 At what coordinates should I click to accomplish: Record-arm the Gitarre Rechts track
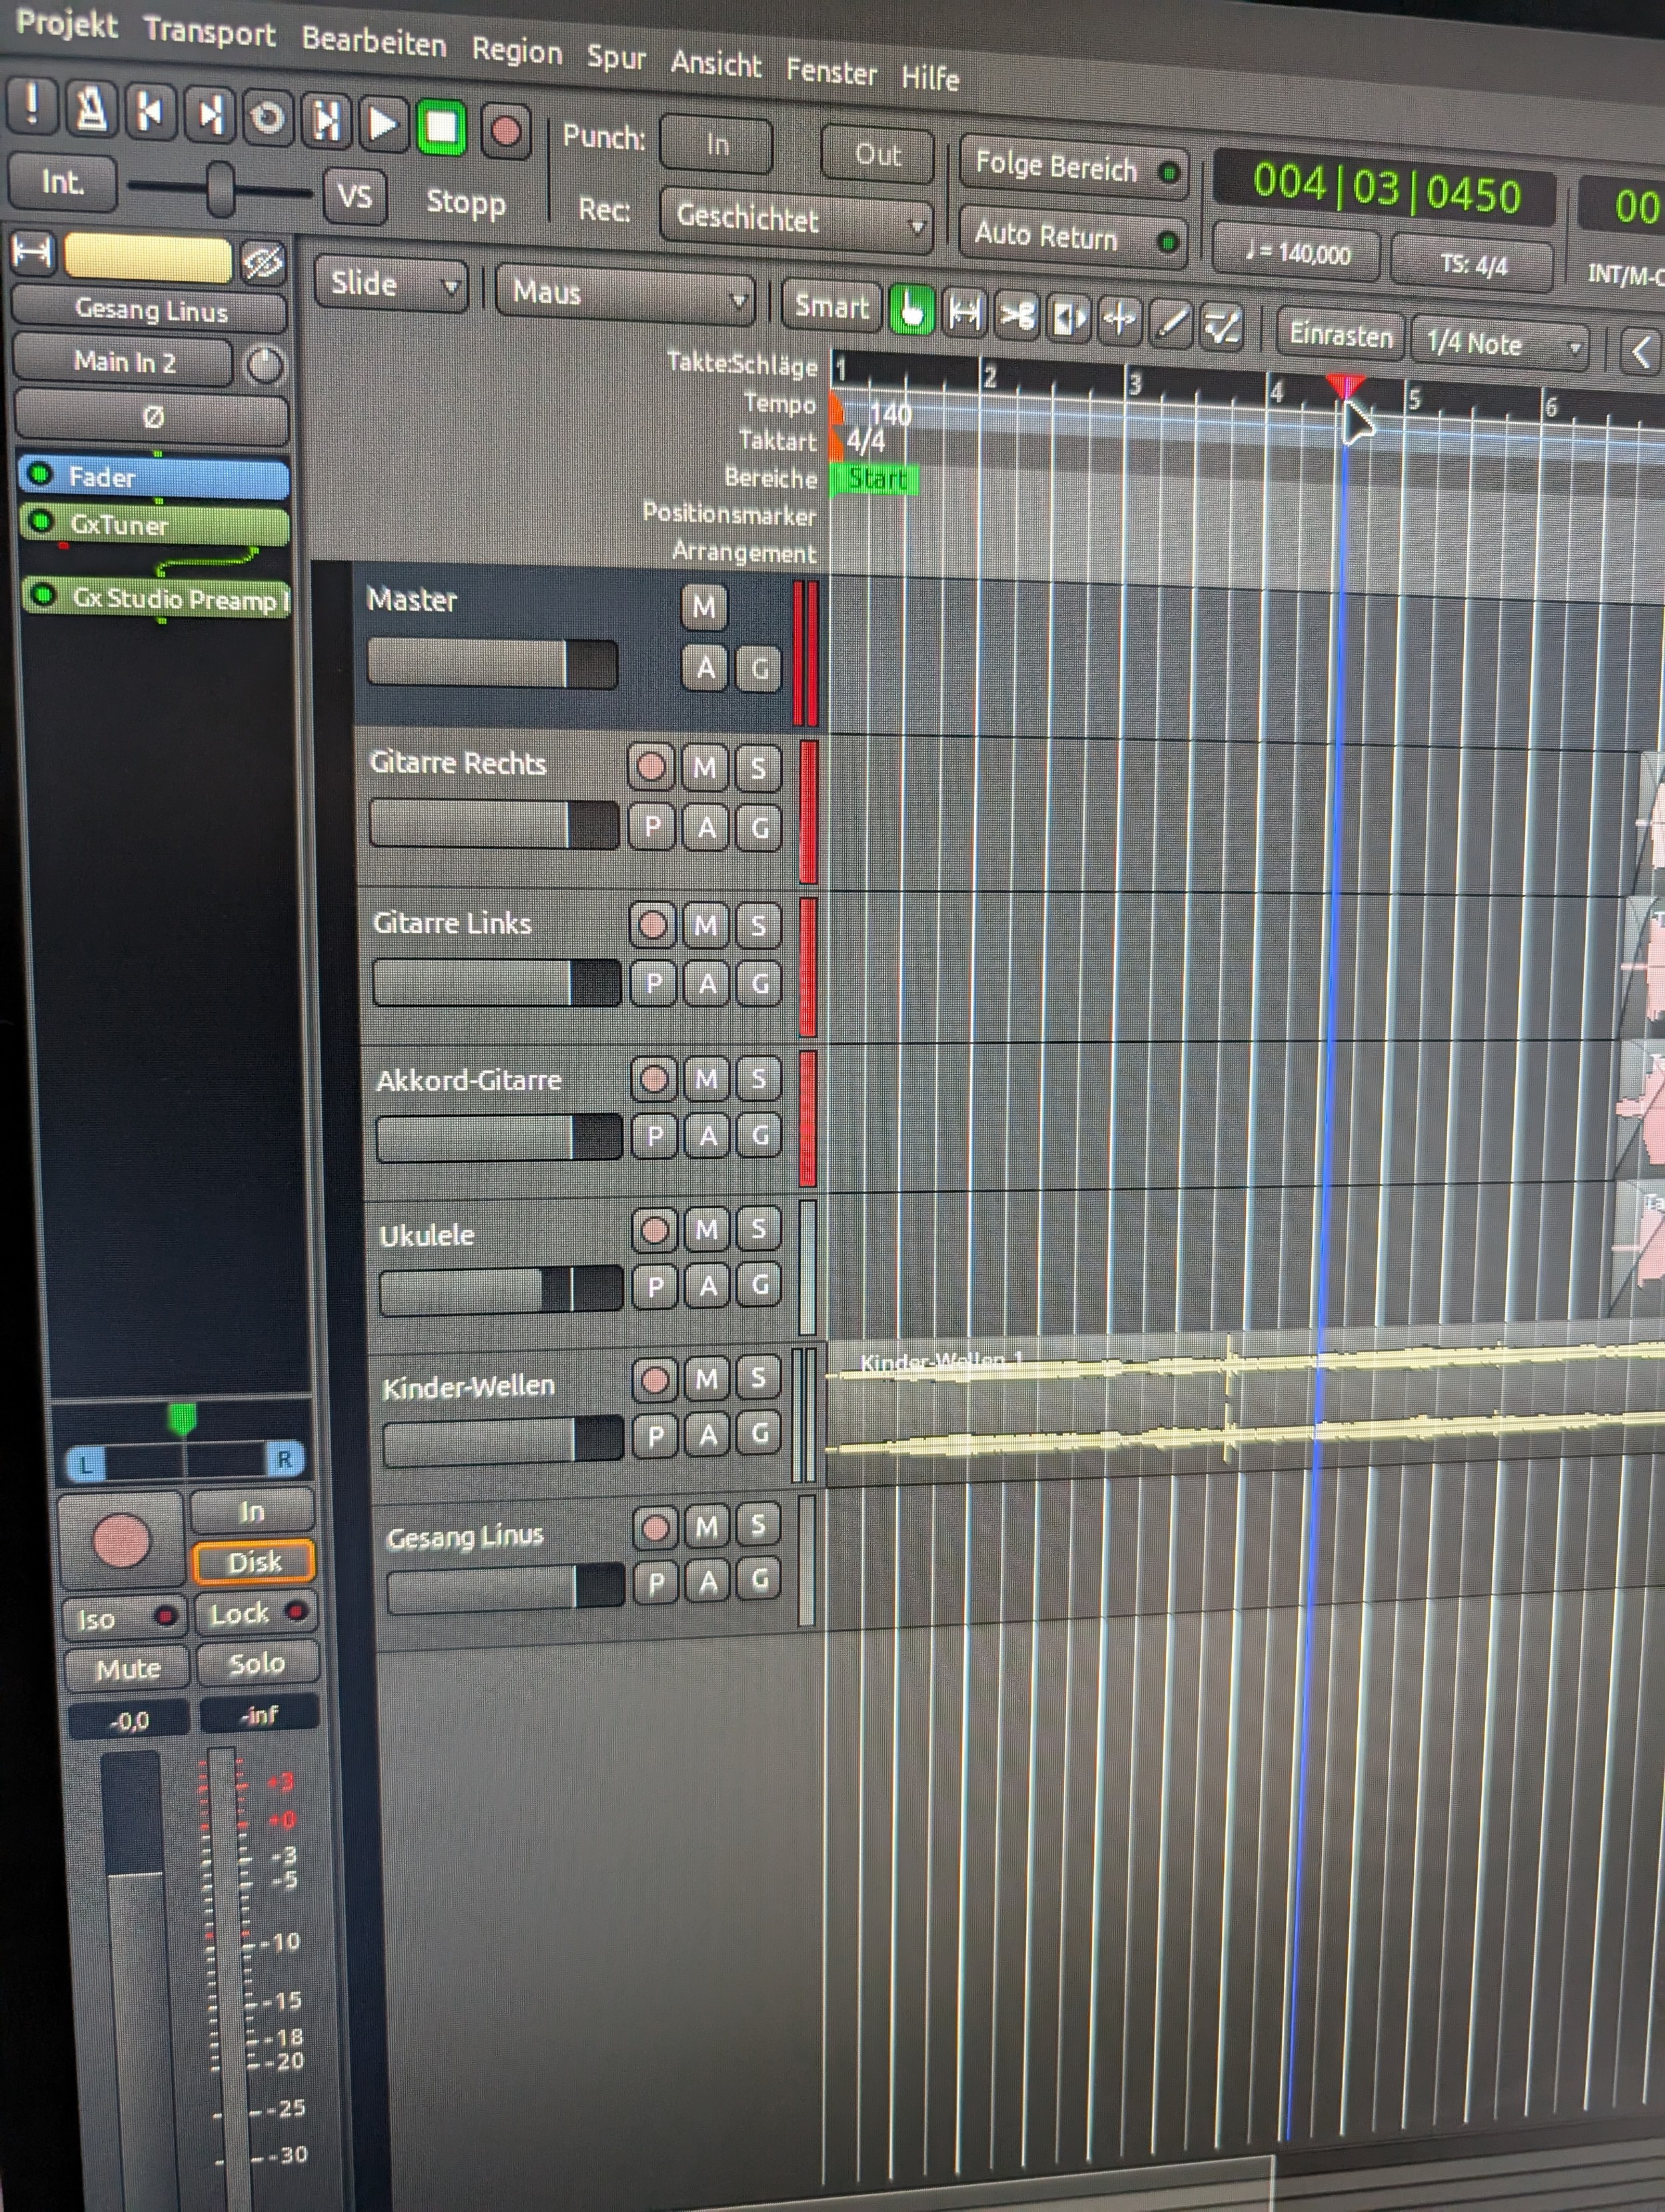coord(651,767)
